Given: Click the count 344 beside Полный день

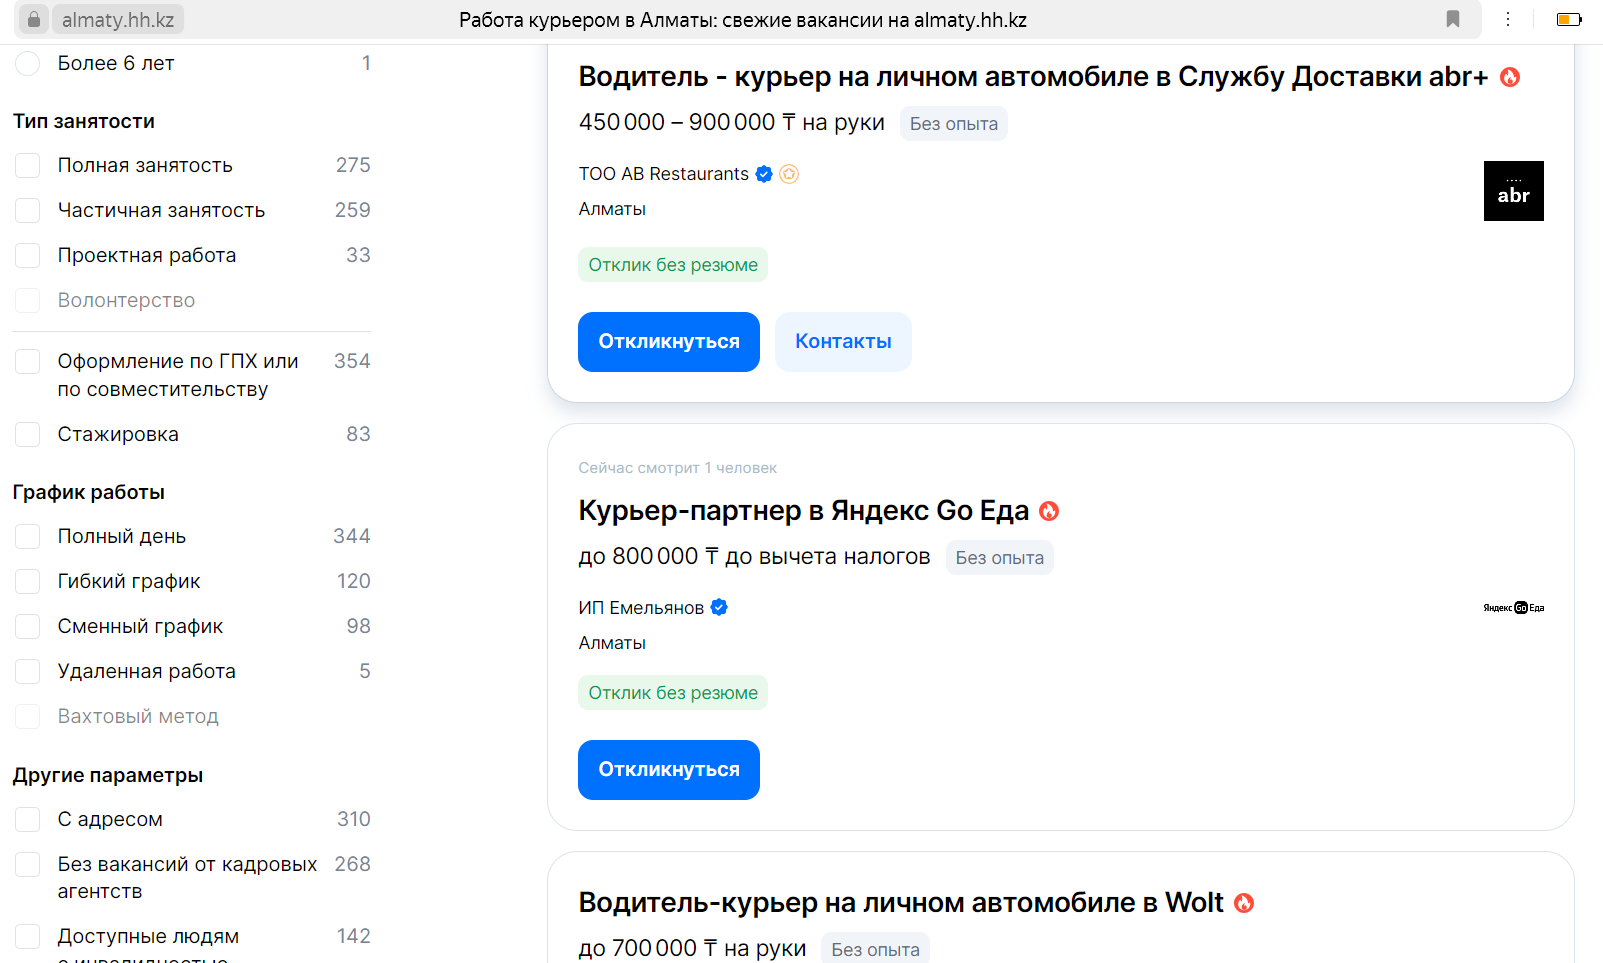Looking at the screenshot, I should 352,536.
